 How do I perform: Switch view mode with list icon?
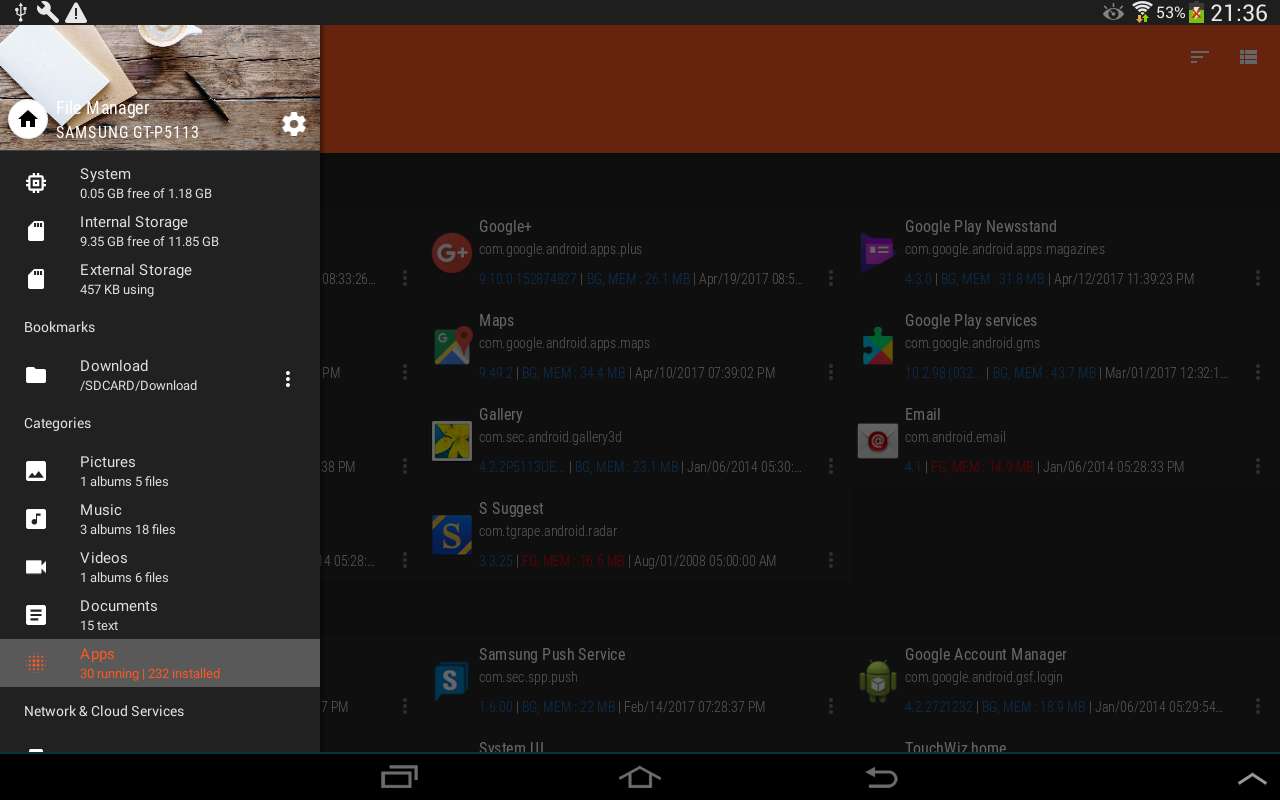(1248, 57)
